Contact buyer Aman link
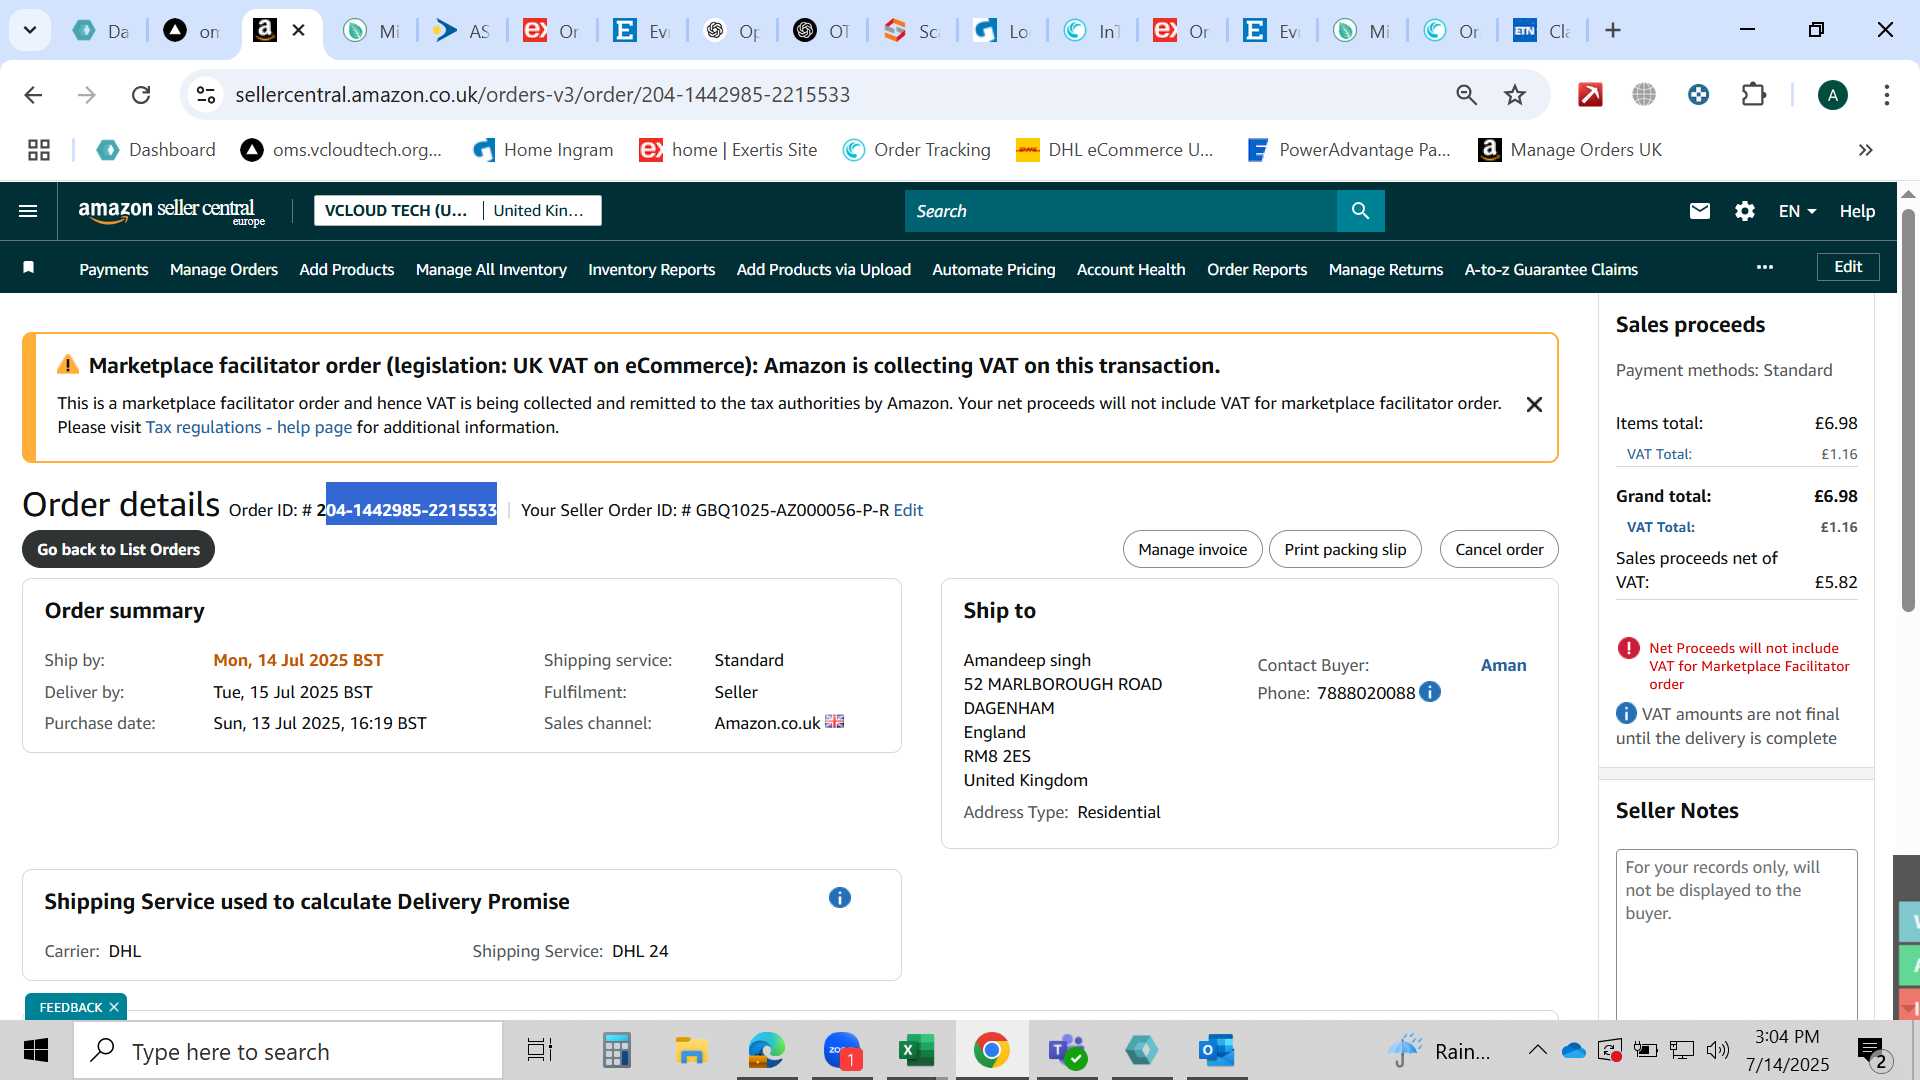The image size is (1920, 1080). click(x=1503, y=665)
